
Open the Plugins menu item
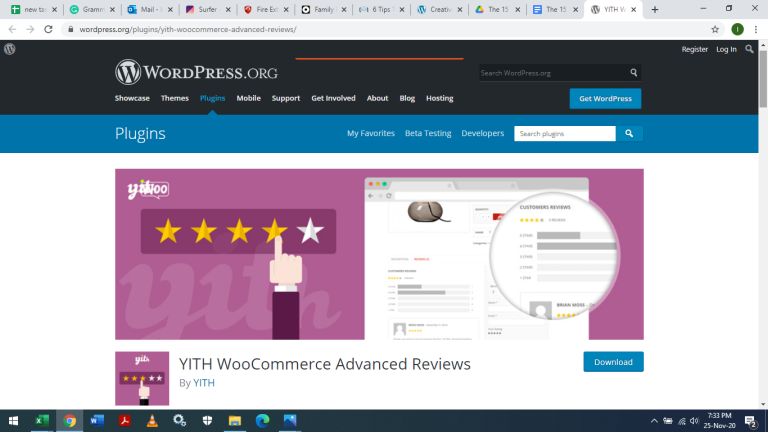tap(212, 98)
